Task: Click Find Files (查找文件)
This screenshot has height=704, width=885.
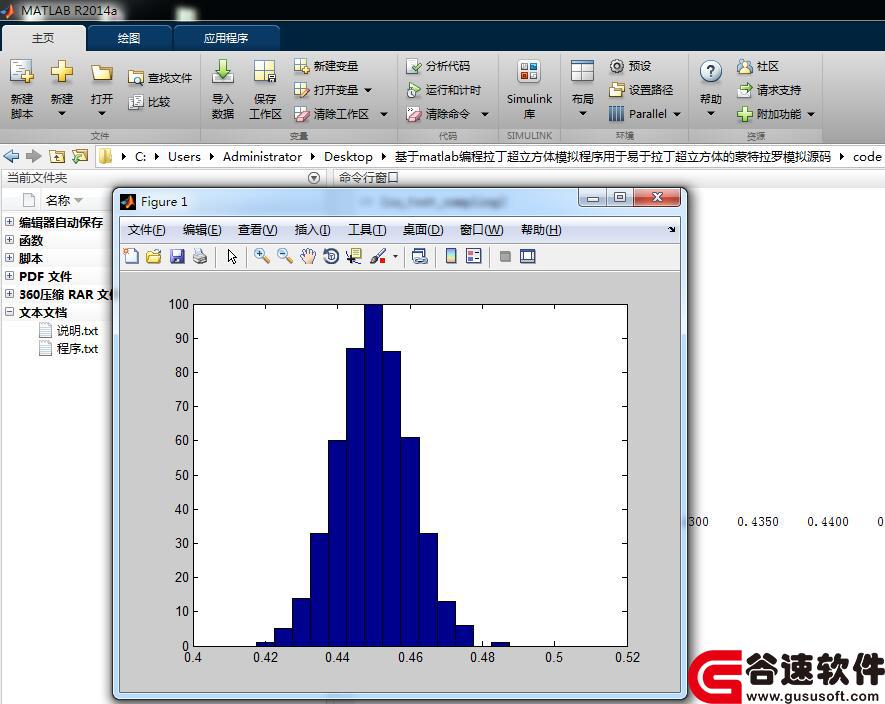Action: point(160,78)
